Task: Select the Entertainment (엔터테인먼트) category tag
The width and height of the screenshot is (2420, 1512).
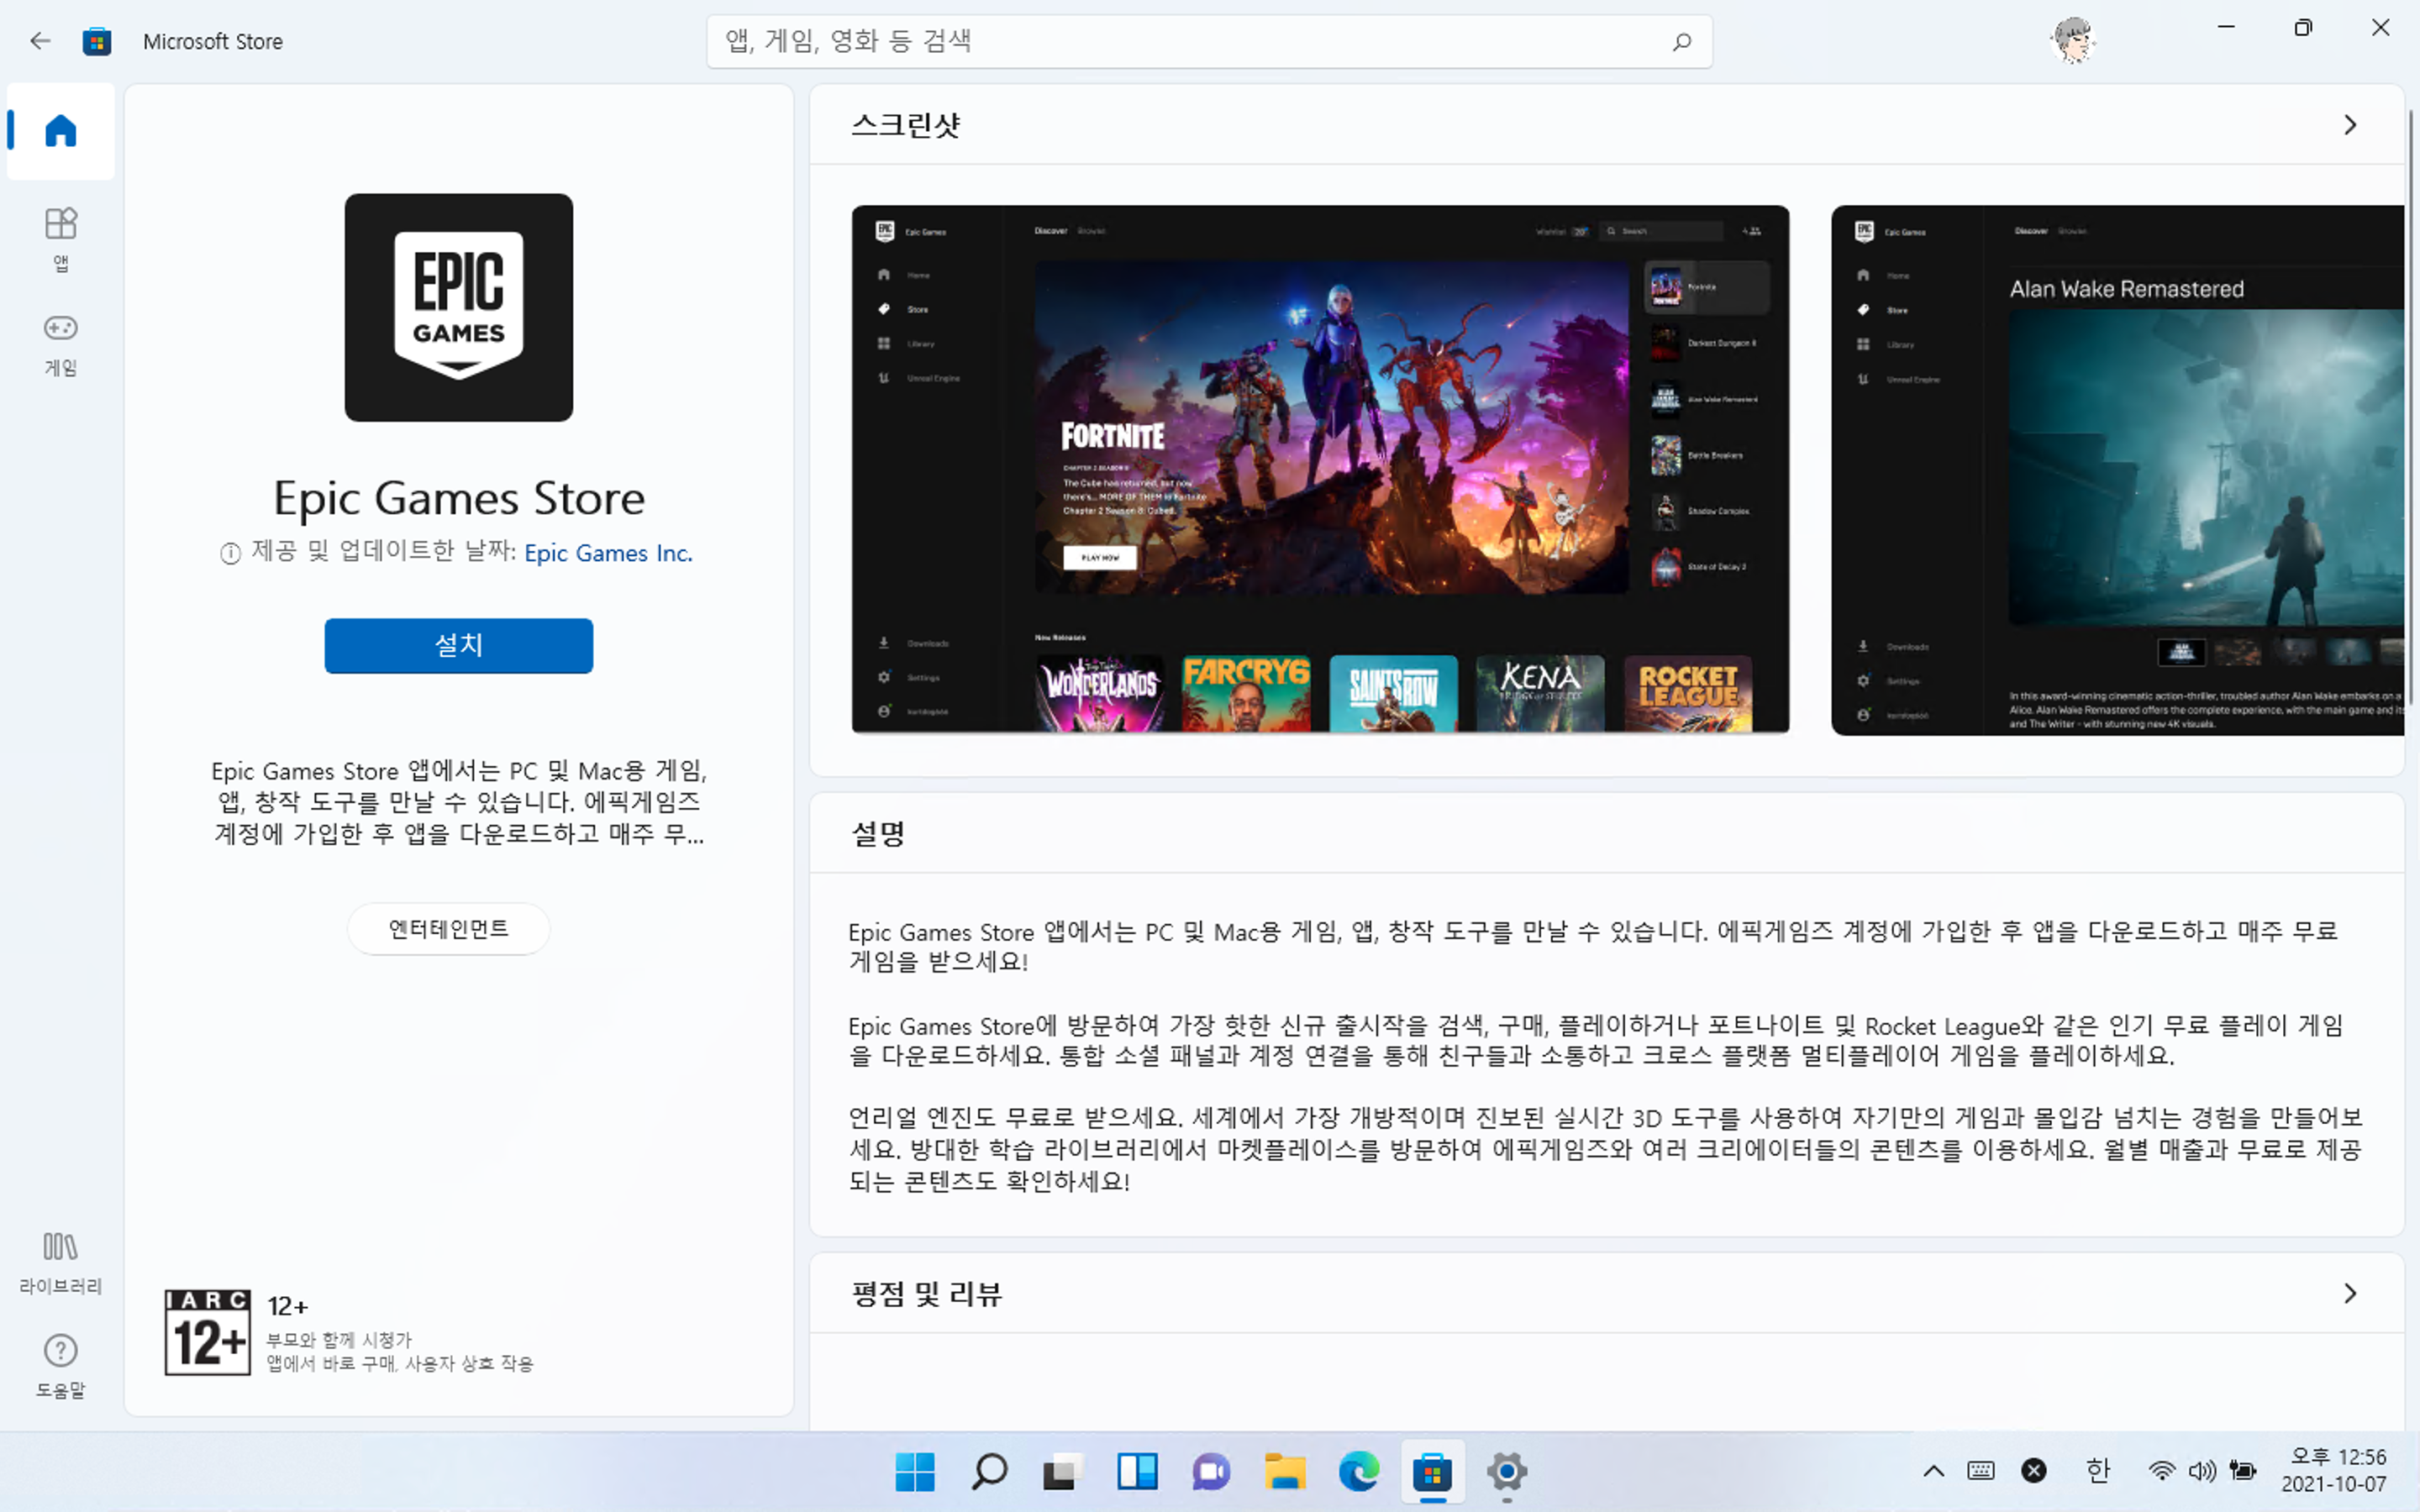Action: [448, 928]
